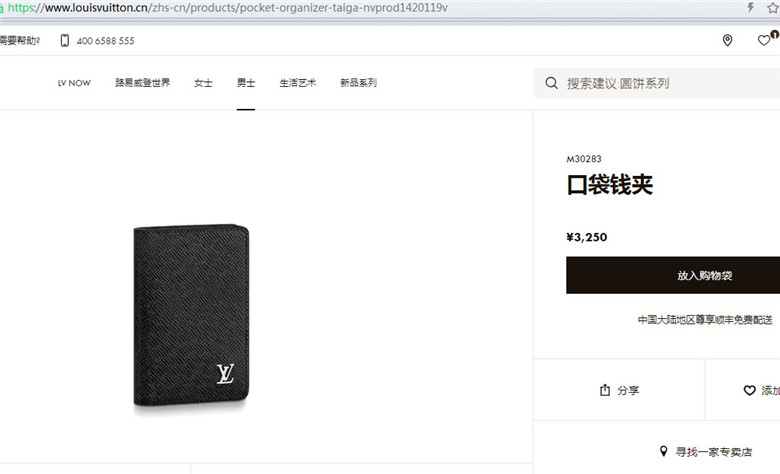The width and height of the screenshot is (780, 474).
Task: Open the wishlist heart icon in header
Action: (x=764, y=40)
